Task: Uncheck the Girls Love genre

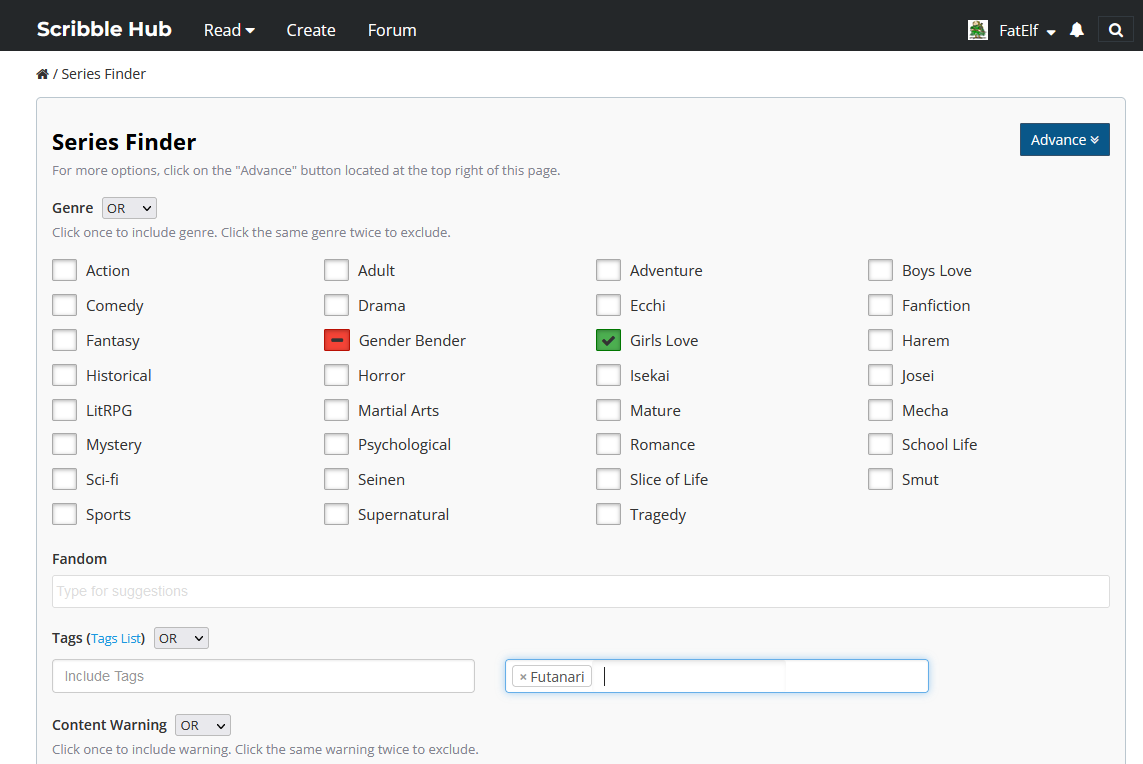Action: 608,340
